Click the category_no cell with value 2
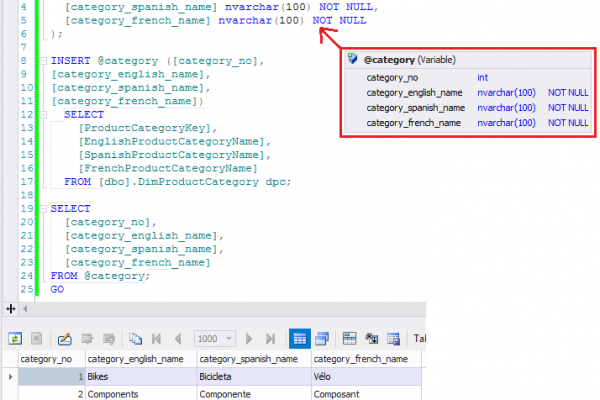The width and height of the screenshot is (600, 400). click(x=52, y=393)
